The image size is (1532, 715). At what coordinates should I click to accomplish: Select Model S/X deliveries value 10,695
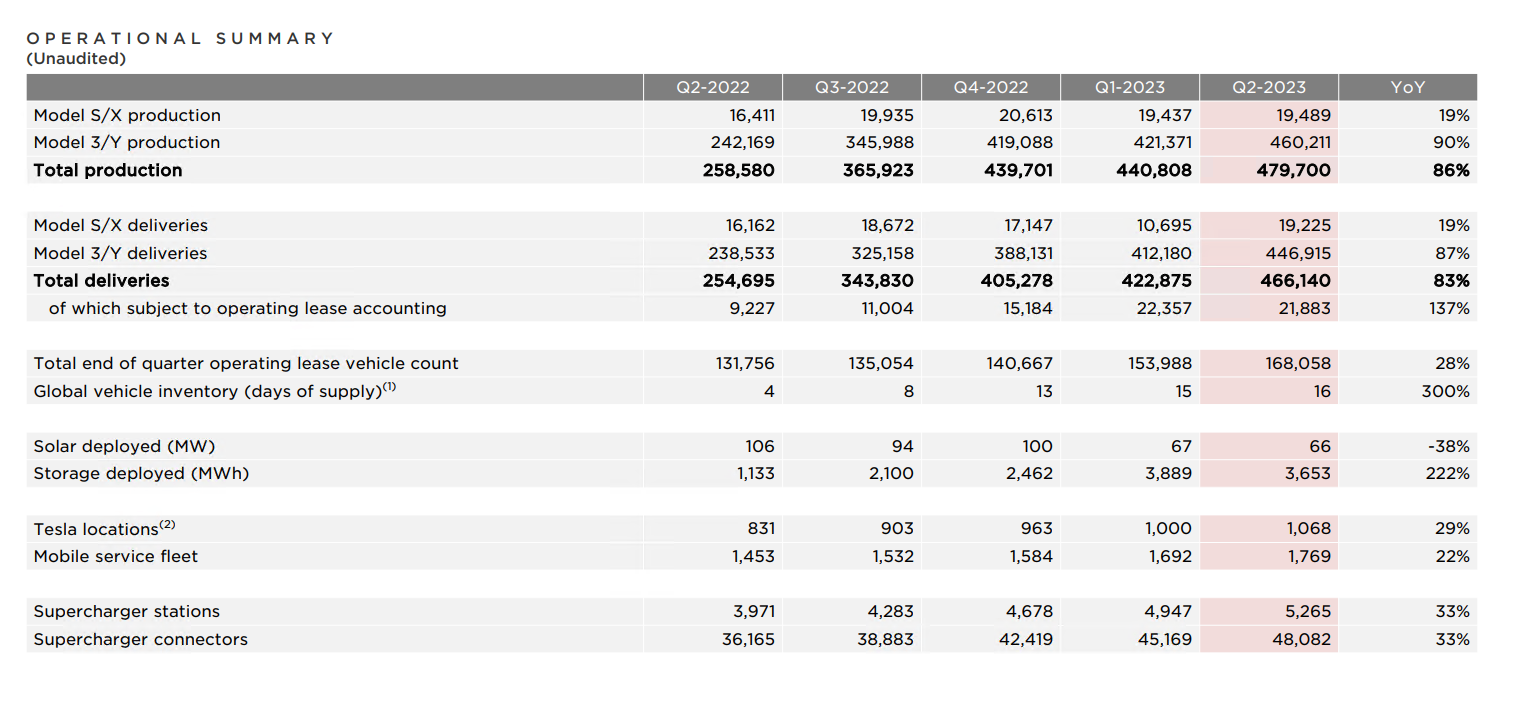pyautogui.click(x=1167, y=225)
